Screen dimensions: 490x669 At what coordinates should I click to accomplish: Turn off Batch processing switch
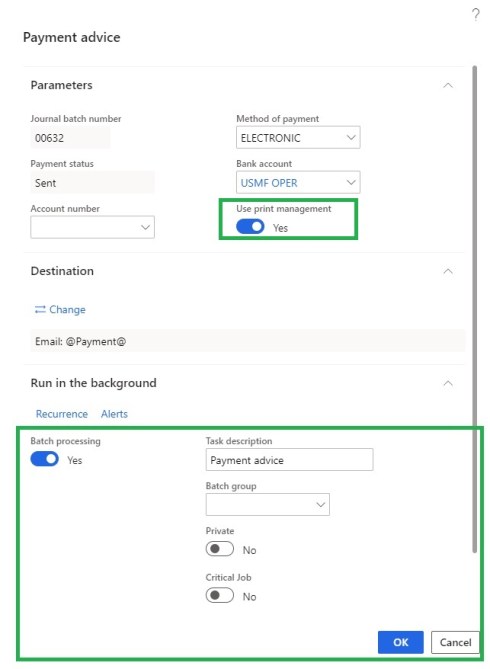[x=44, y=459]
